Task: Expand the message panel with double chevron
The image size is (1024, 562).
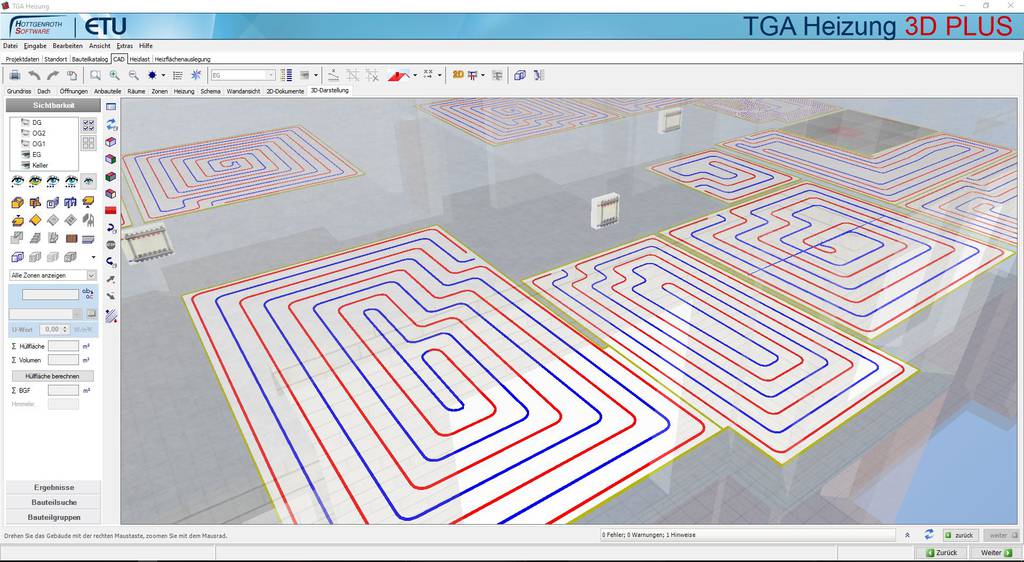Action: tap(907, 535)
